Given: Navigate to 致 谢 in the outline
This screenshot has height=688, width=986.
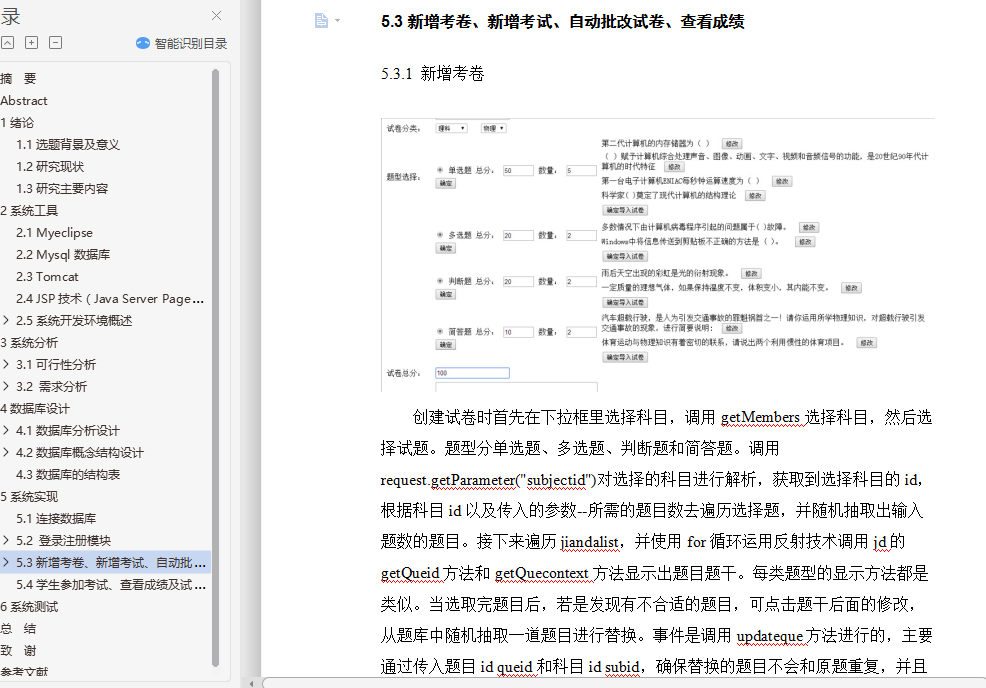Looking at the screenshot, I should (18, 651).
